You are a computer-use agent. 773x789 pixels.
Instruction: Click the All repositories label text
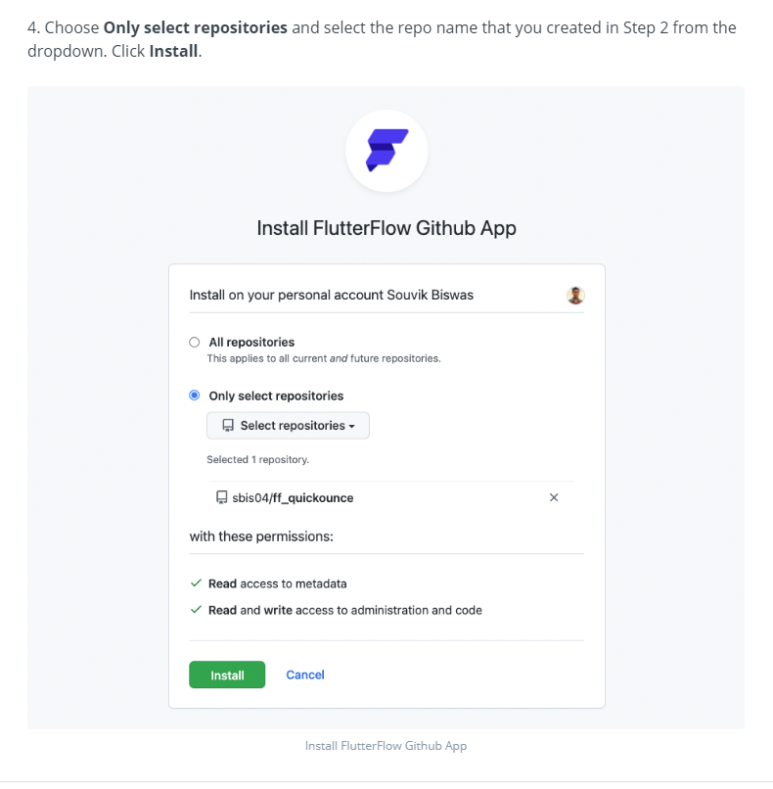pos(252,342)
